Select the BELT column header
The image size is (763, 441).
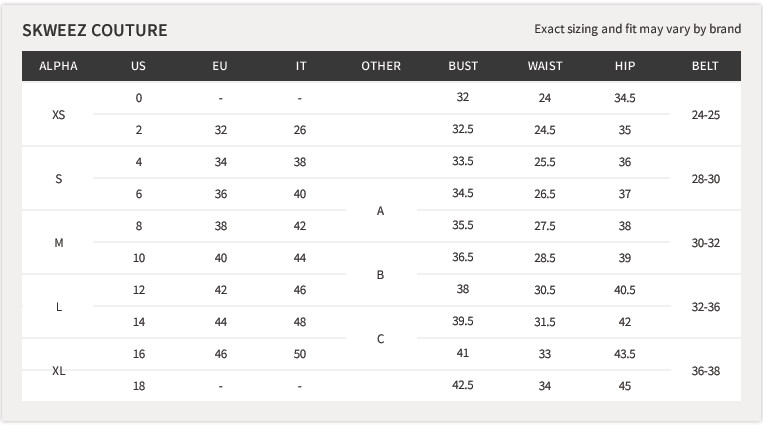pos(705,66)
